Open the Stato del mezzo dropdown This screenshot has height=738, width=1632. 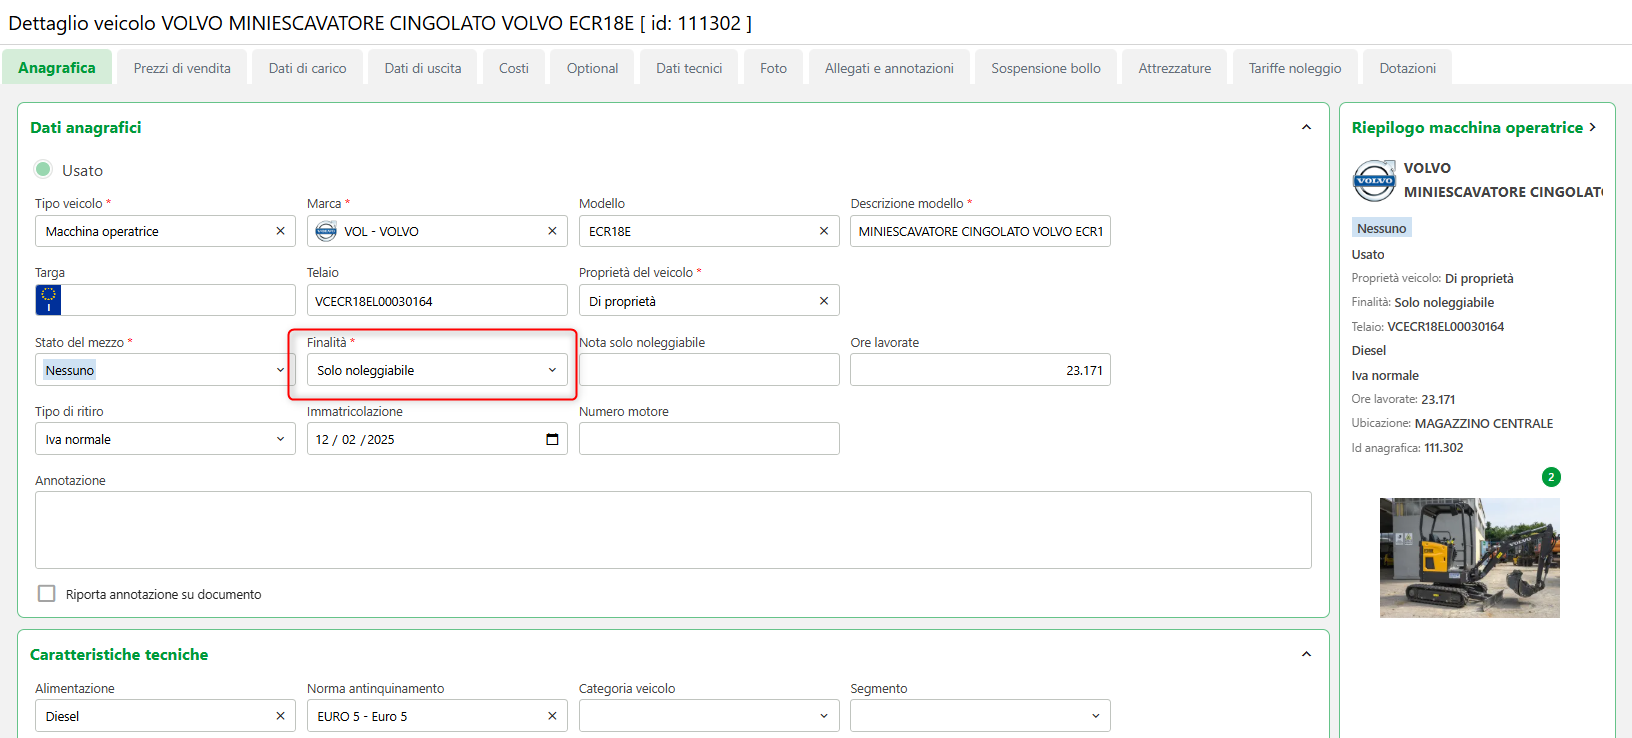point(165,370)
